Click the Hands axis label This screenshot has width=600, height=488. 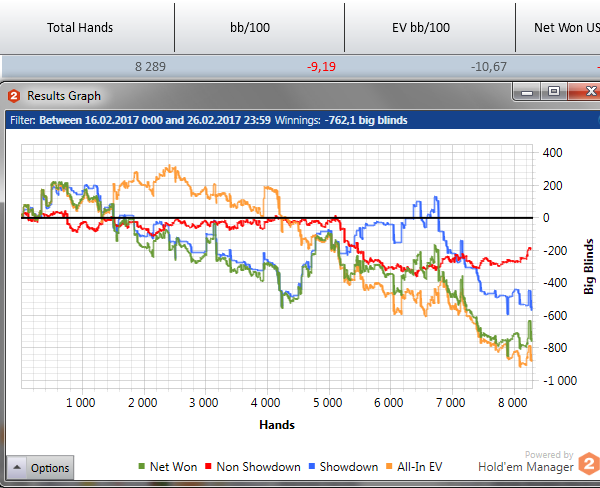277,425
